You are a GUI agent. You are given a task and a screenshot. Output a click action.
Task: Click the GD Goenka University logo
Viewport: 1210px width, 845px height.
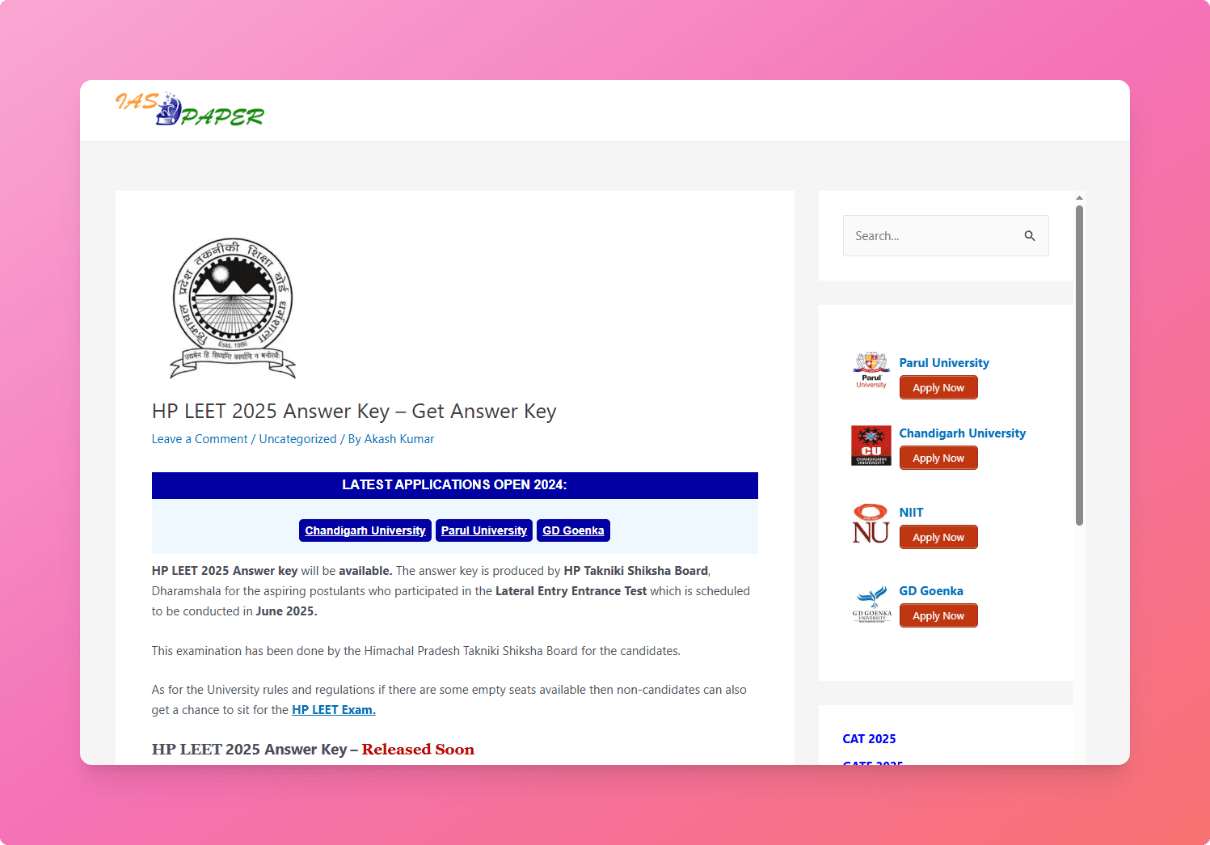(871, 603)
